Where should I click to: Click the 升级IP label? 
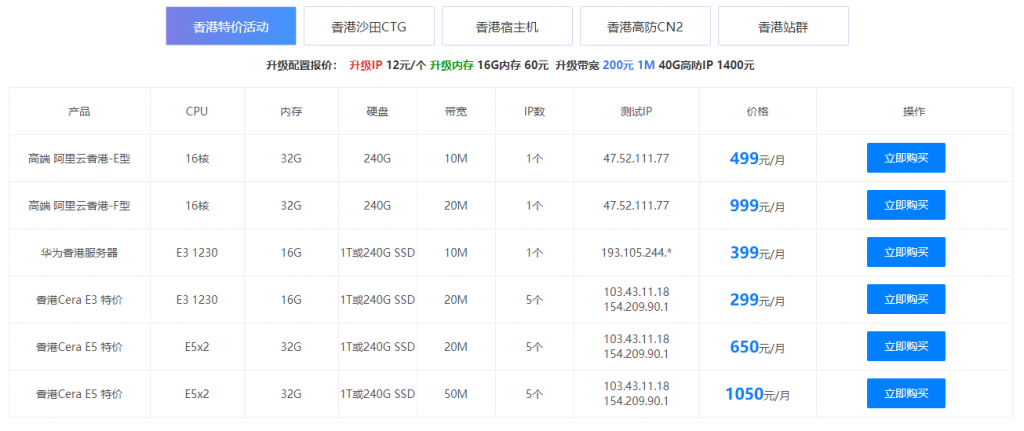click(366, 65)
